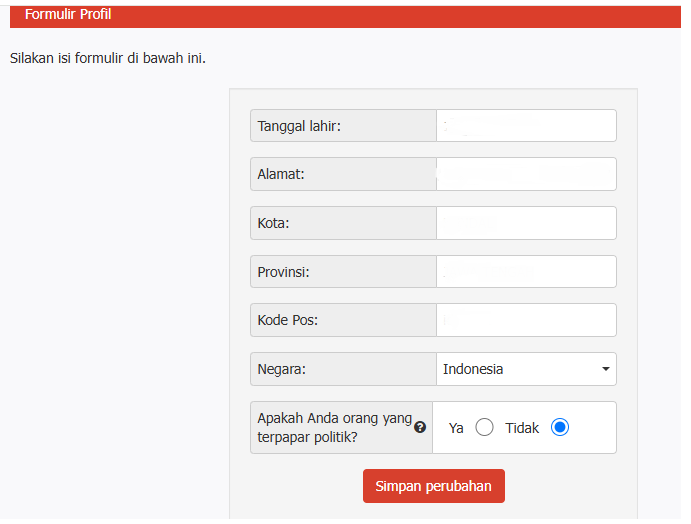Screen dimensions: 691x524
Task: Click the 'Apakah Anda orang yang terpapar politik?' label
Action: click(x=334, y=427)
